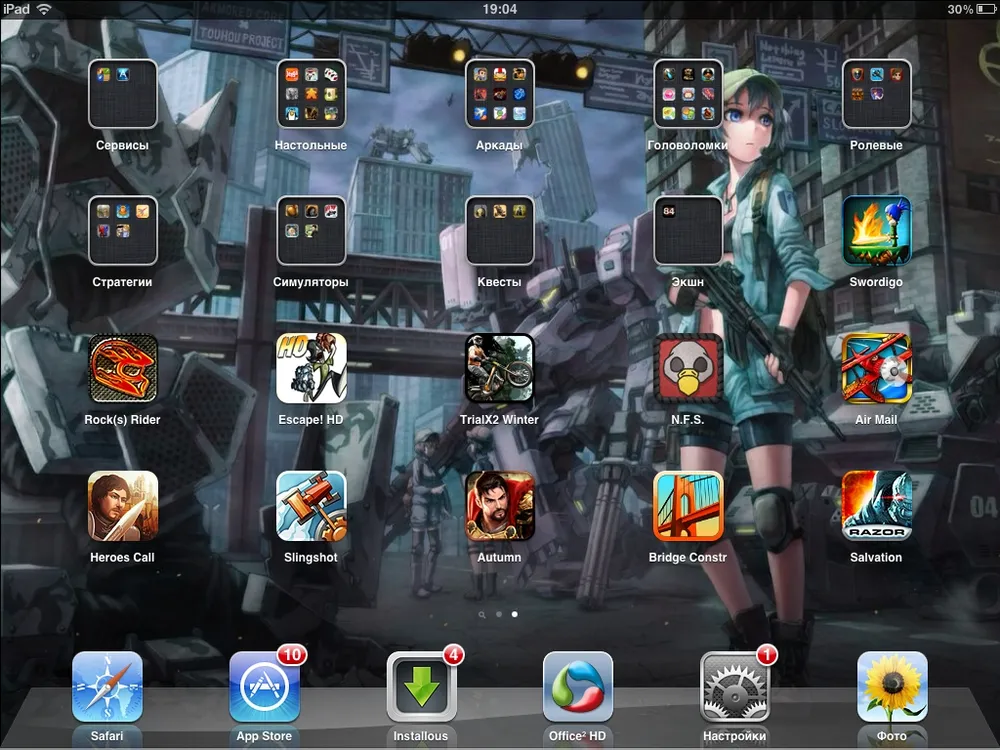Viewport: 1000px width, 750px height.
Task: Launch the Swordigo game
Action: tap(876, 230)
